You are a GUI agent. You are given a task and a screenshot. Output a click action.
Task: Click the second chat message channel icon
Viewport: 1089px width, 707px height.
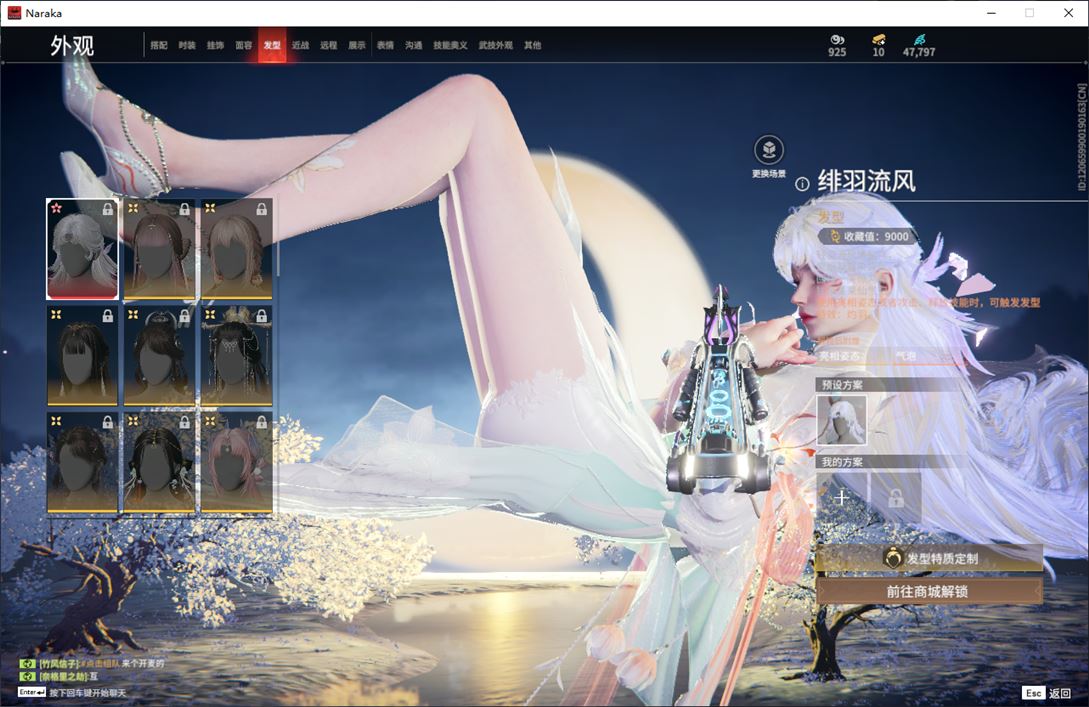pyautogui.click(x=27, y=676)
